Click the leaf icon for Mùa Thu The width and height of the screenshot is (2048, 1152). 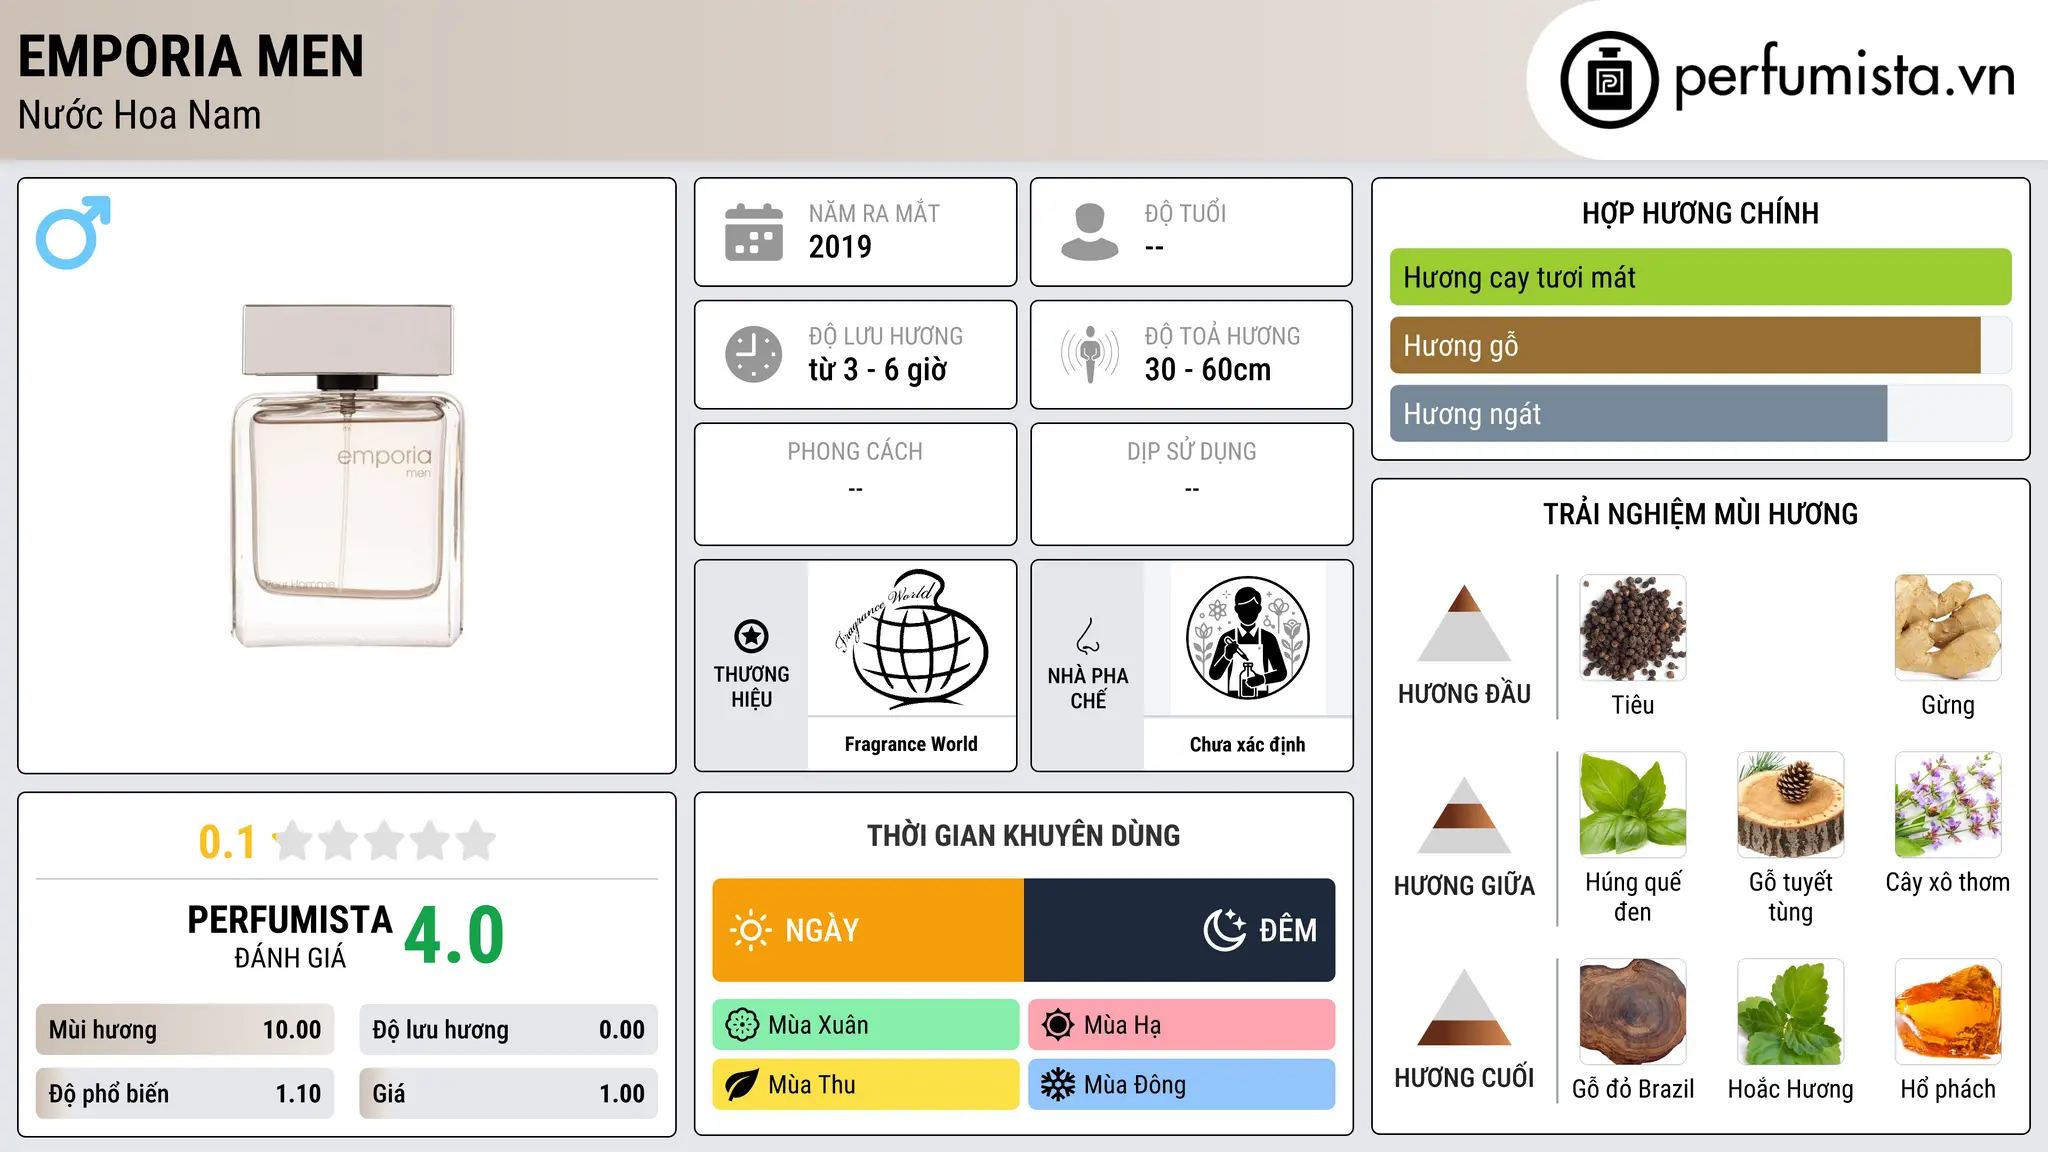click(742, 1085)
